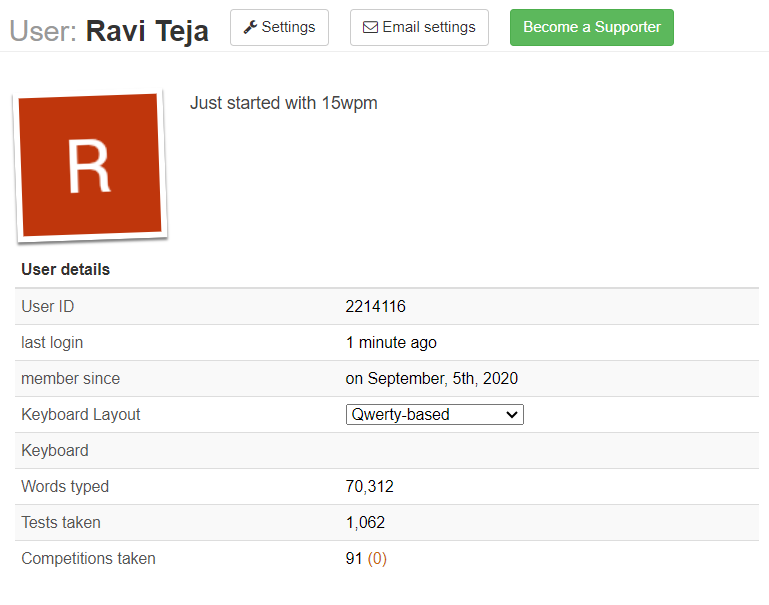Click the words typed value 70,312
Viewport: 769px width, 605px height.
369,486
